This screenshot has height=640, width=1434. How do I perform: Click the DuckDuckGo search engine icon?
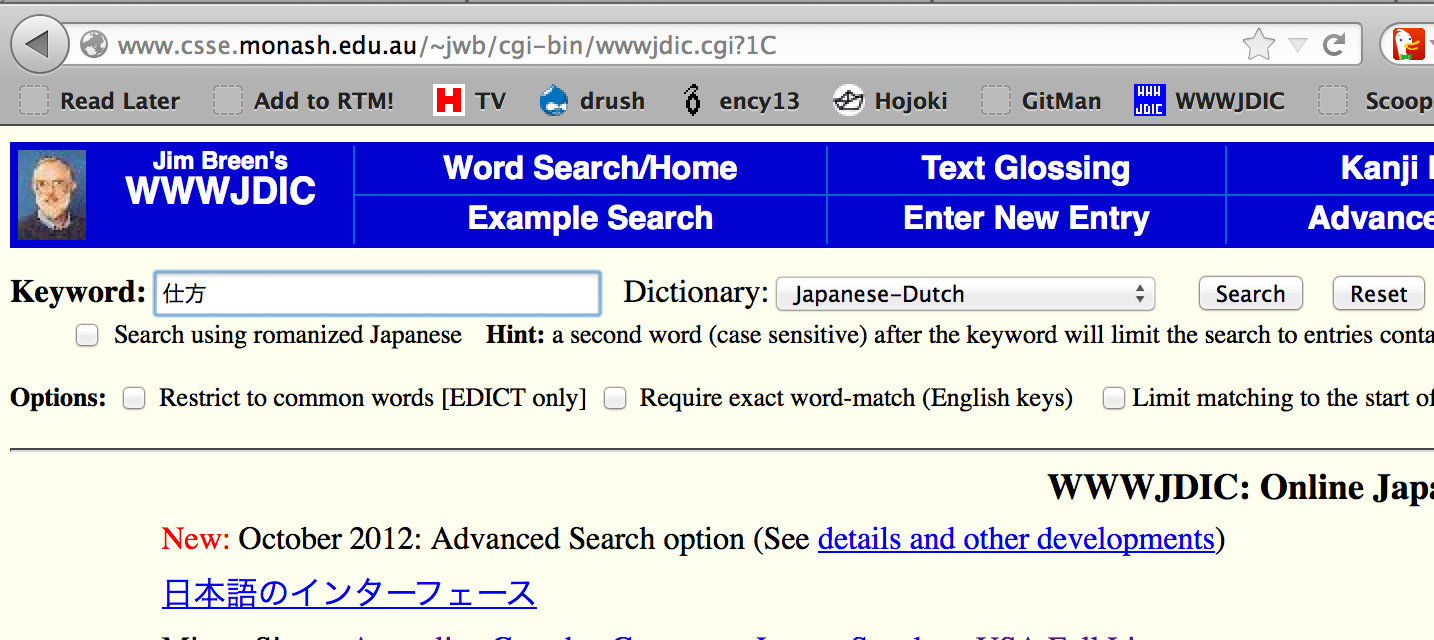click(x=1407, y=45)
